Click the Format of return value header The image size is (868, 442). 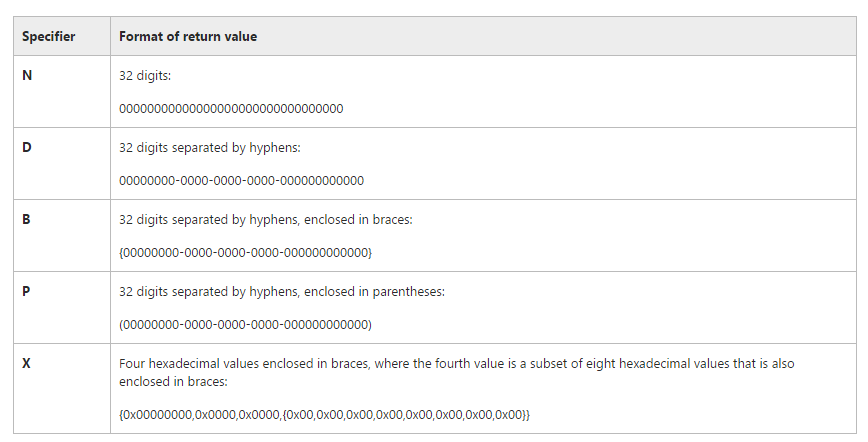pos(188,37)
